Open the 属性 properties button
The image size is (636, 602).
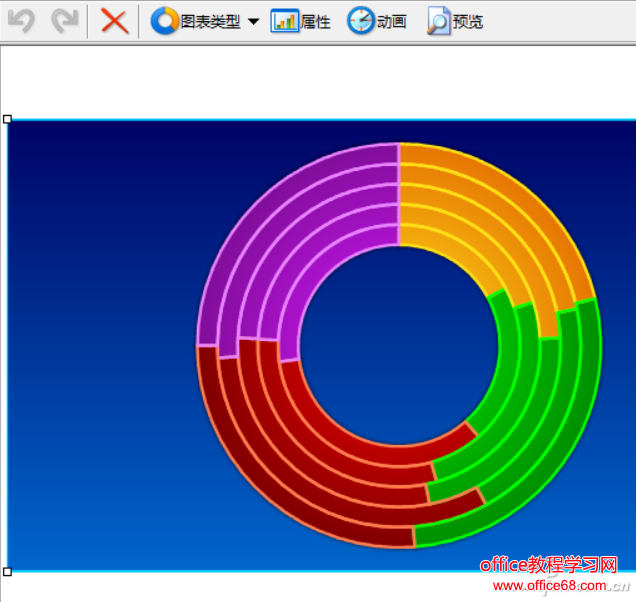300,21
